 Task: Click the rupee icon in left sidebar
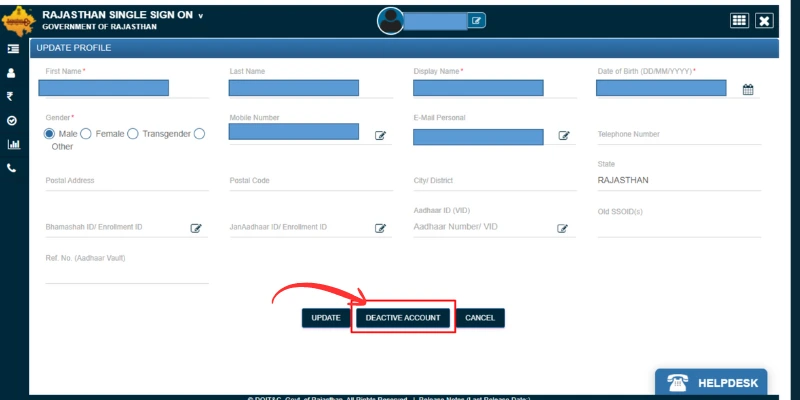[x=12, y=96]
